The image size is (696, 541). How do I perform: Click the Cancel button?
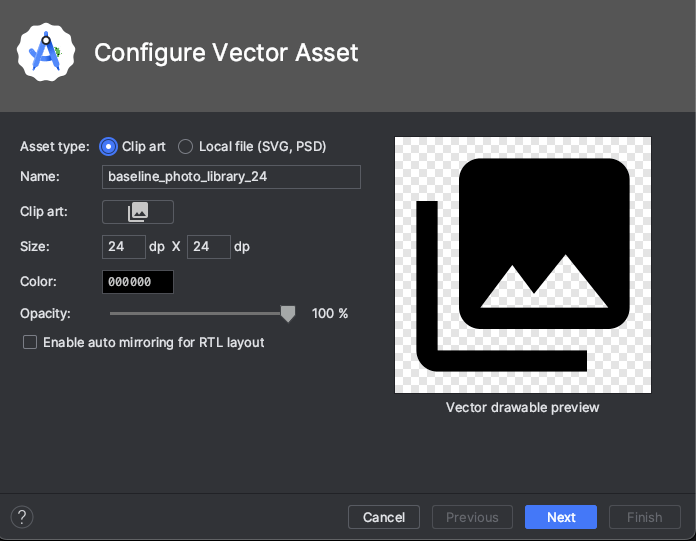click(x=384, y=517)
